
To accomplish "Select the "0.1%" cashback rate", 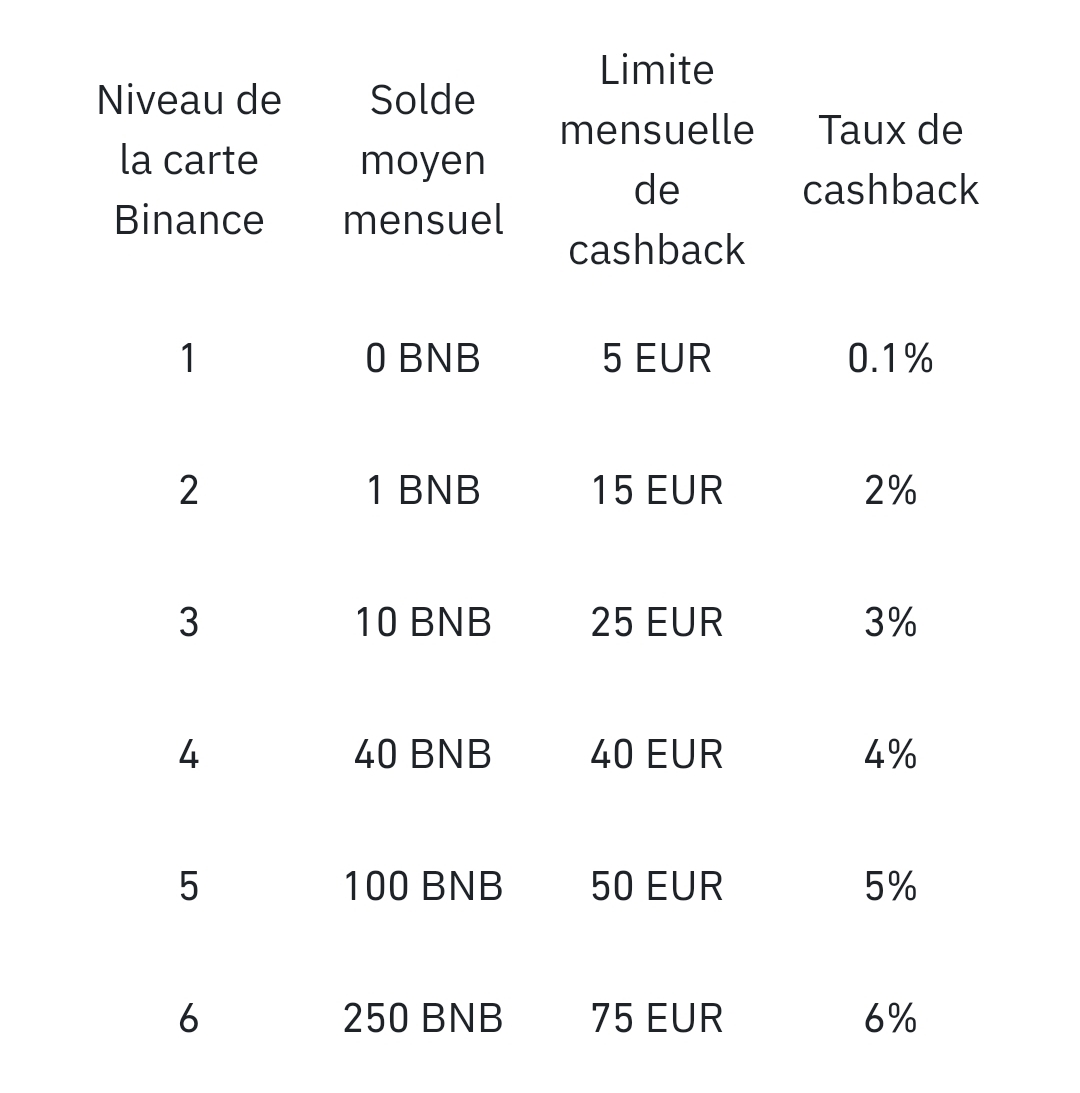I will 890,358.
